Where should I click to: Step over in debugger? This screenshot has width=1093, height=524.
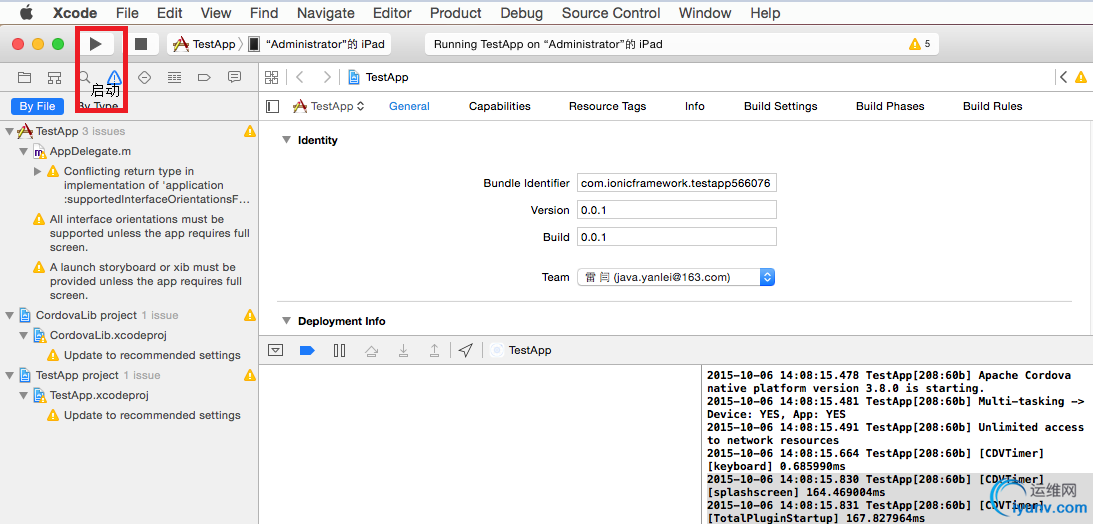tap(372, 350)
